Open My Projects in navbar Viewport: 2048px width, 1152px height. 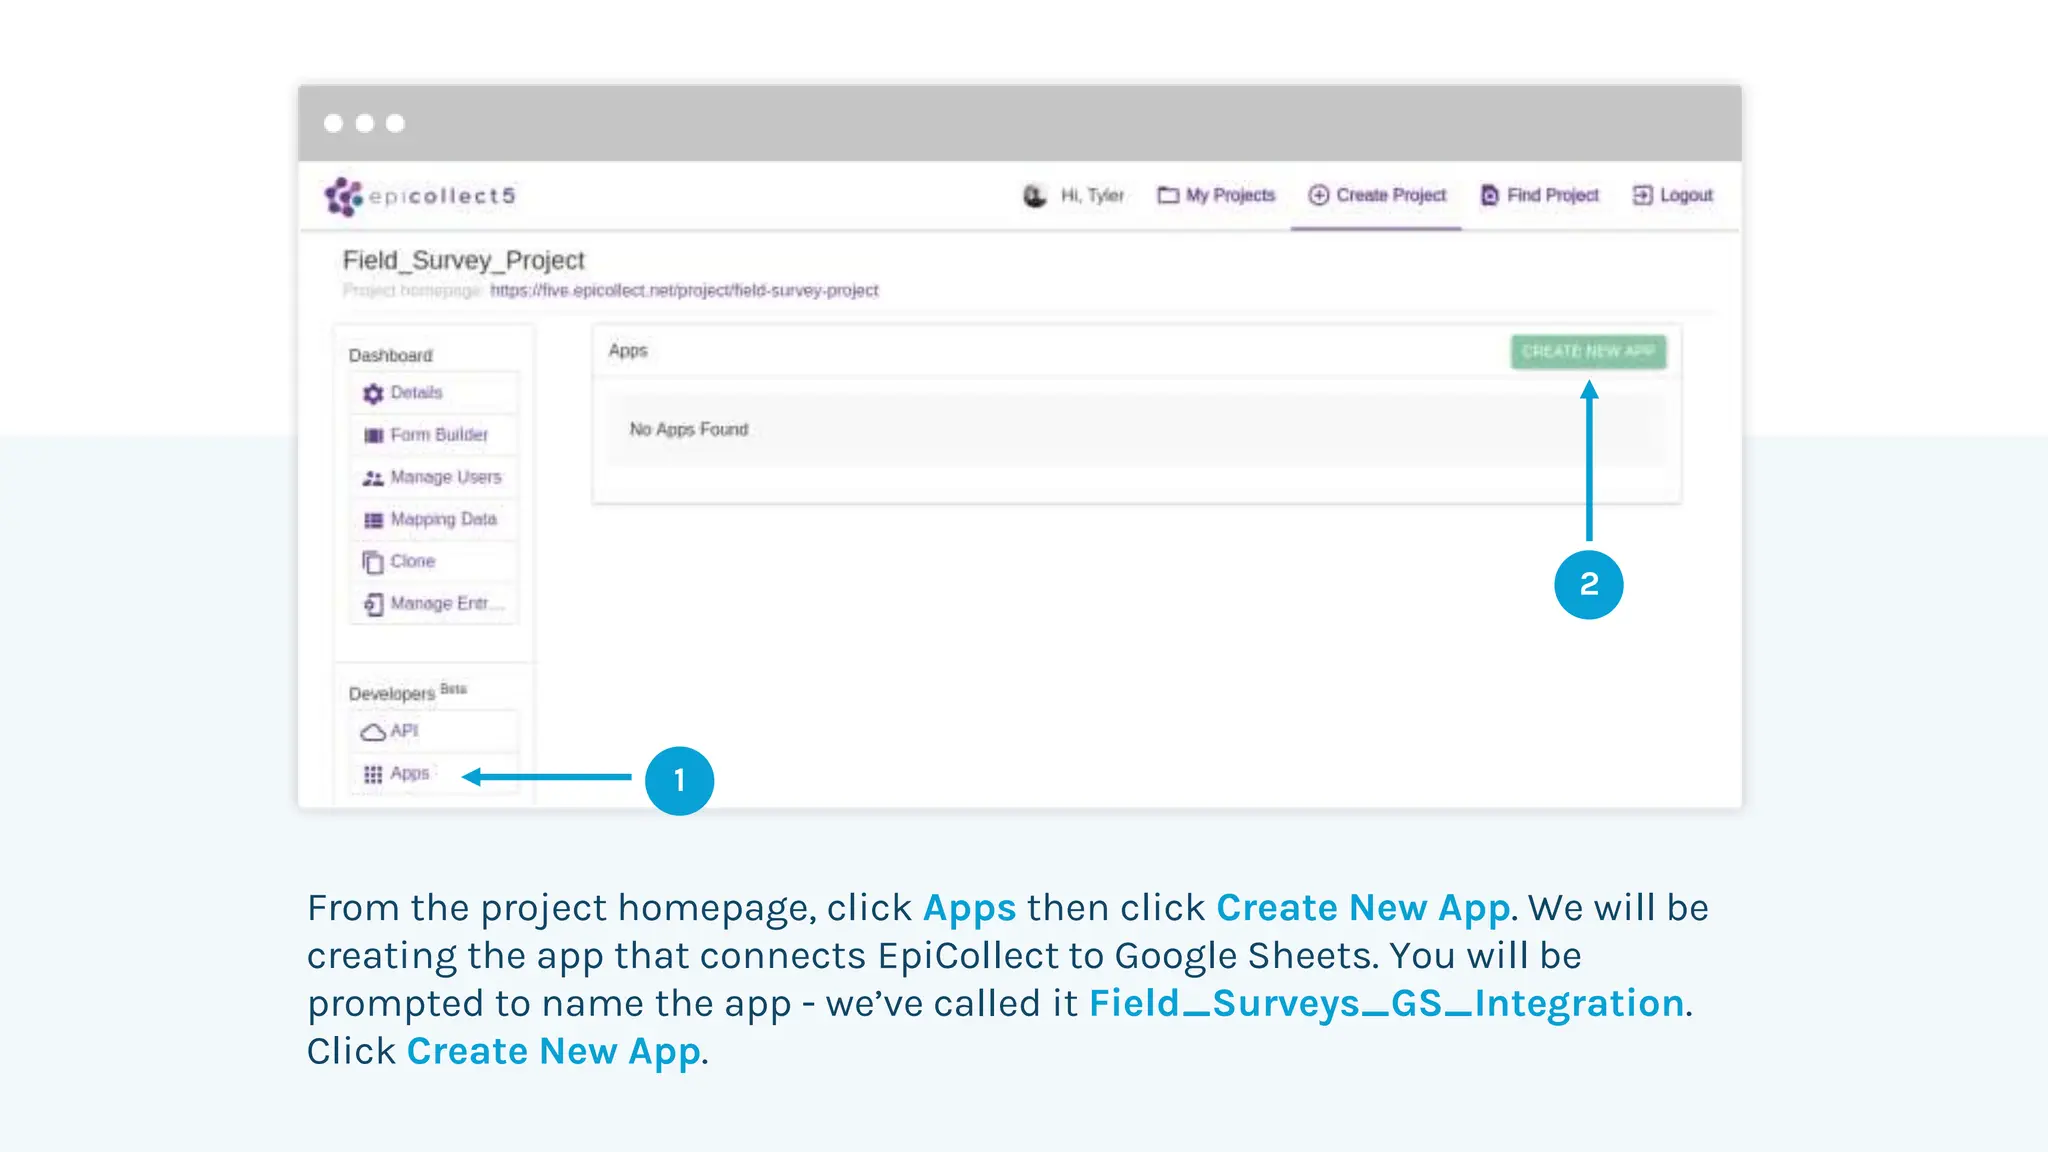tap(1217, 195)
